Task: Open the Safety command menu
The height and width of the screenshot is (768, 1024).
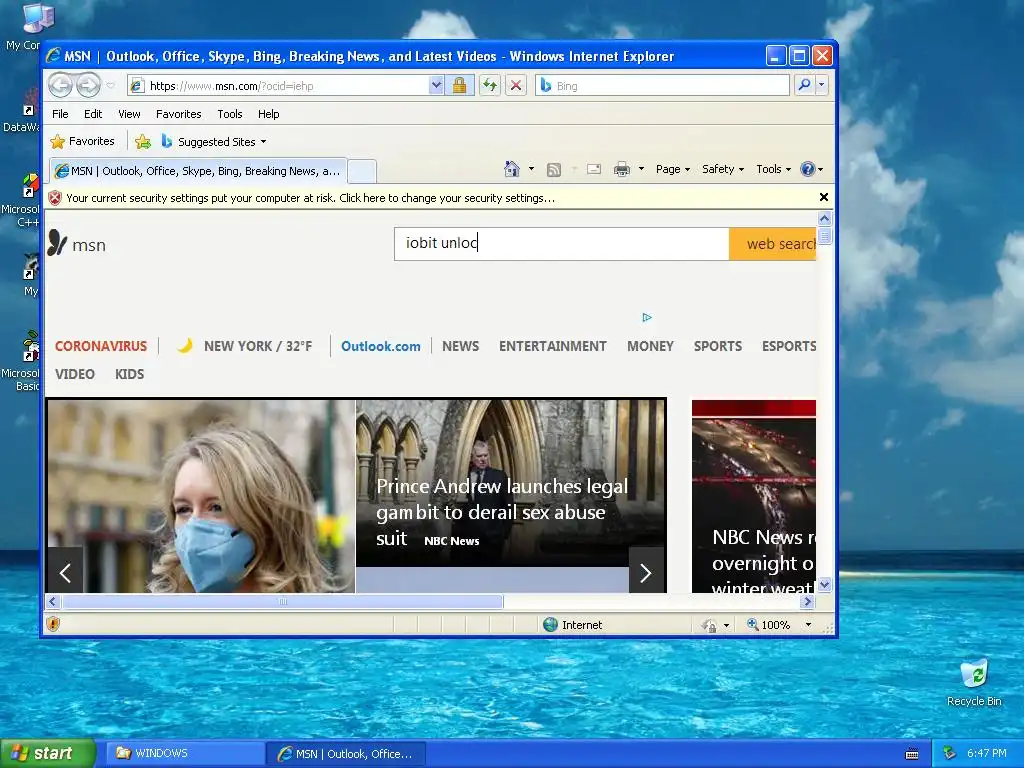Action: pyautogui.click(x=723, y=169)
